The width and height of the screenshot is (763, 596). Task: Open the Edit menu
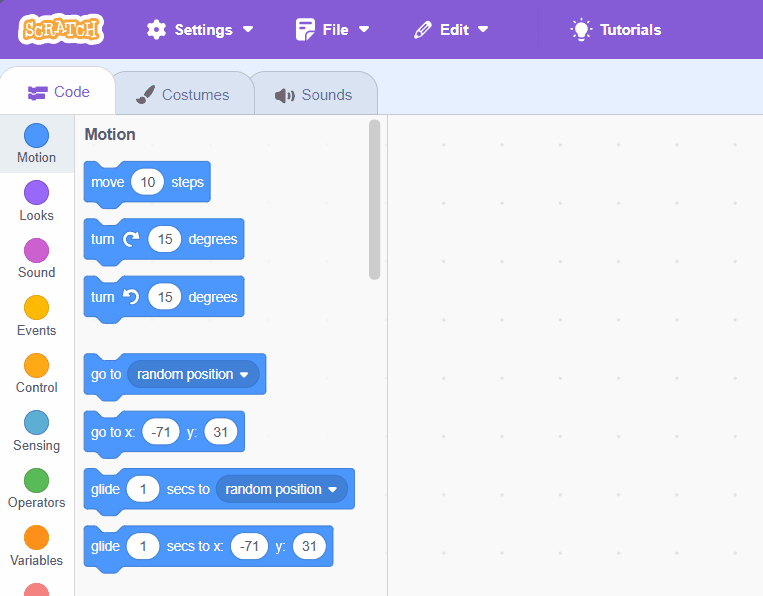[452, 29]
